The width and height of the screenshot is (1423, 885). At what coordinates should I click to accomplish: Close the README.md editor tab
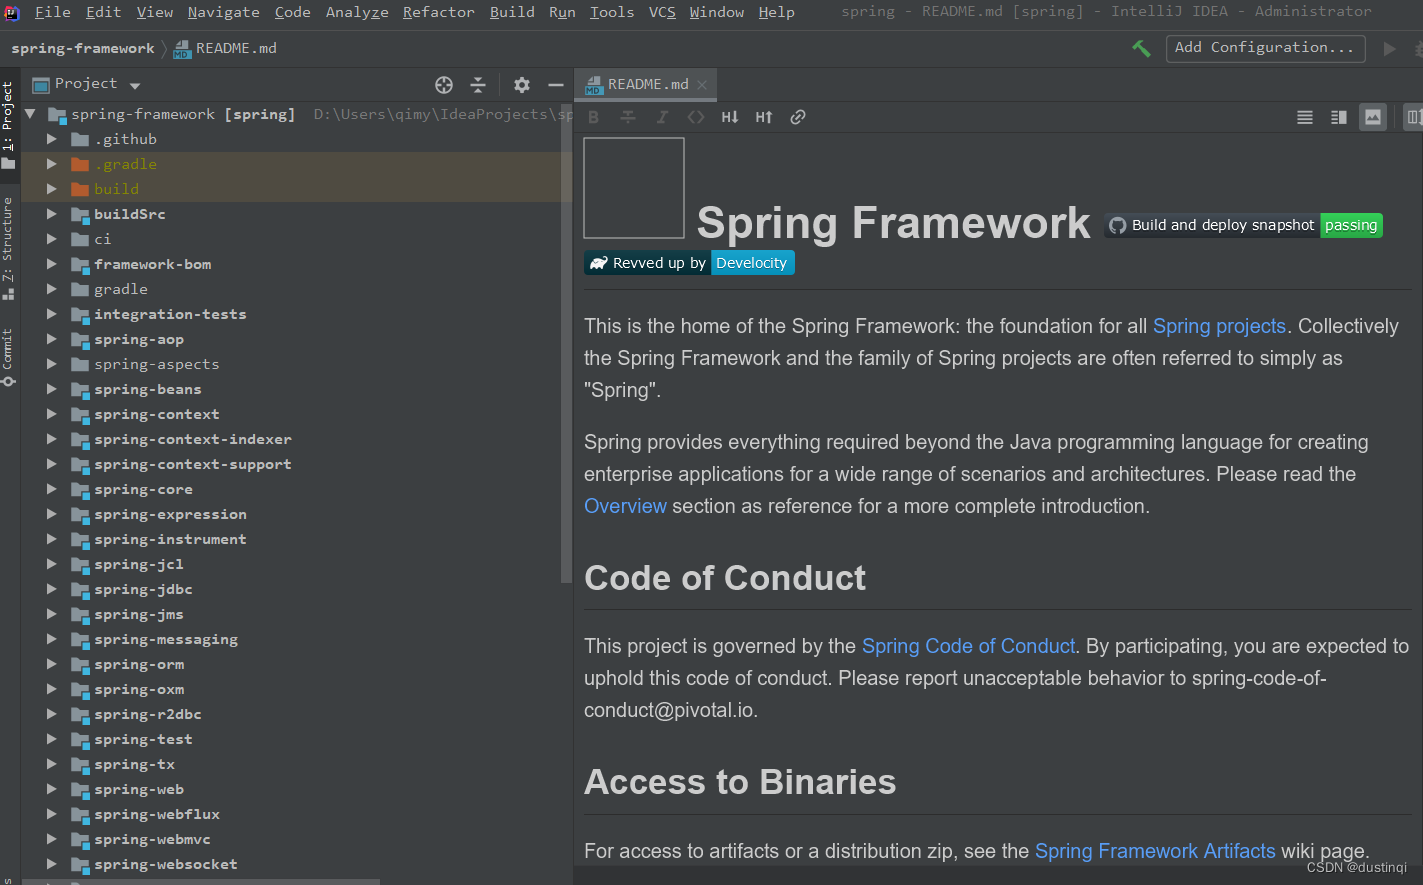pos(702,85)
